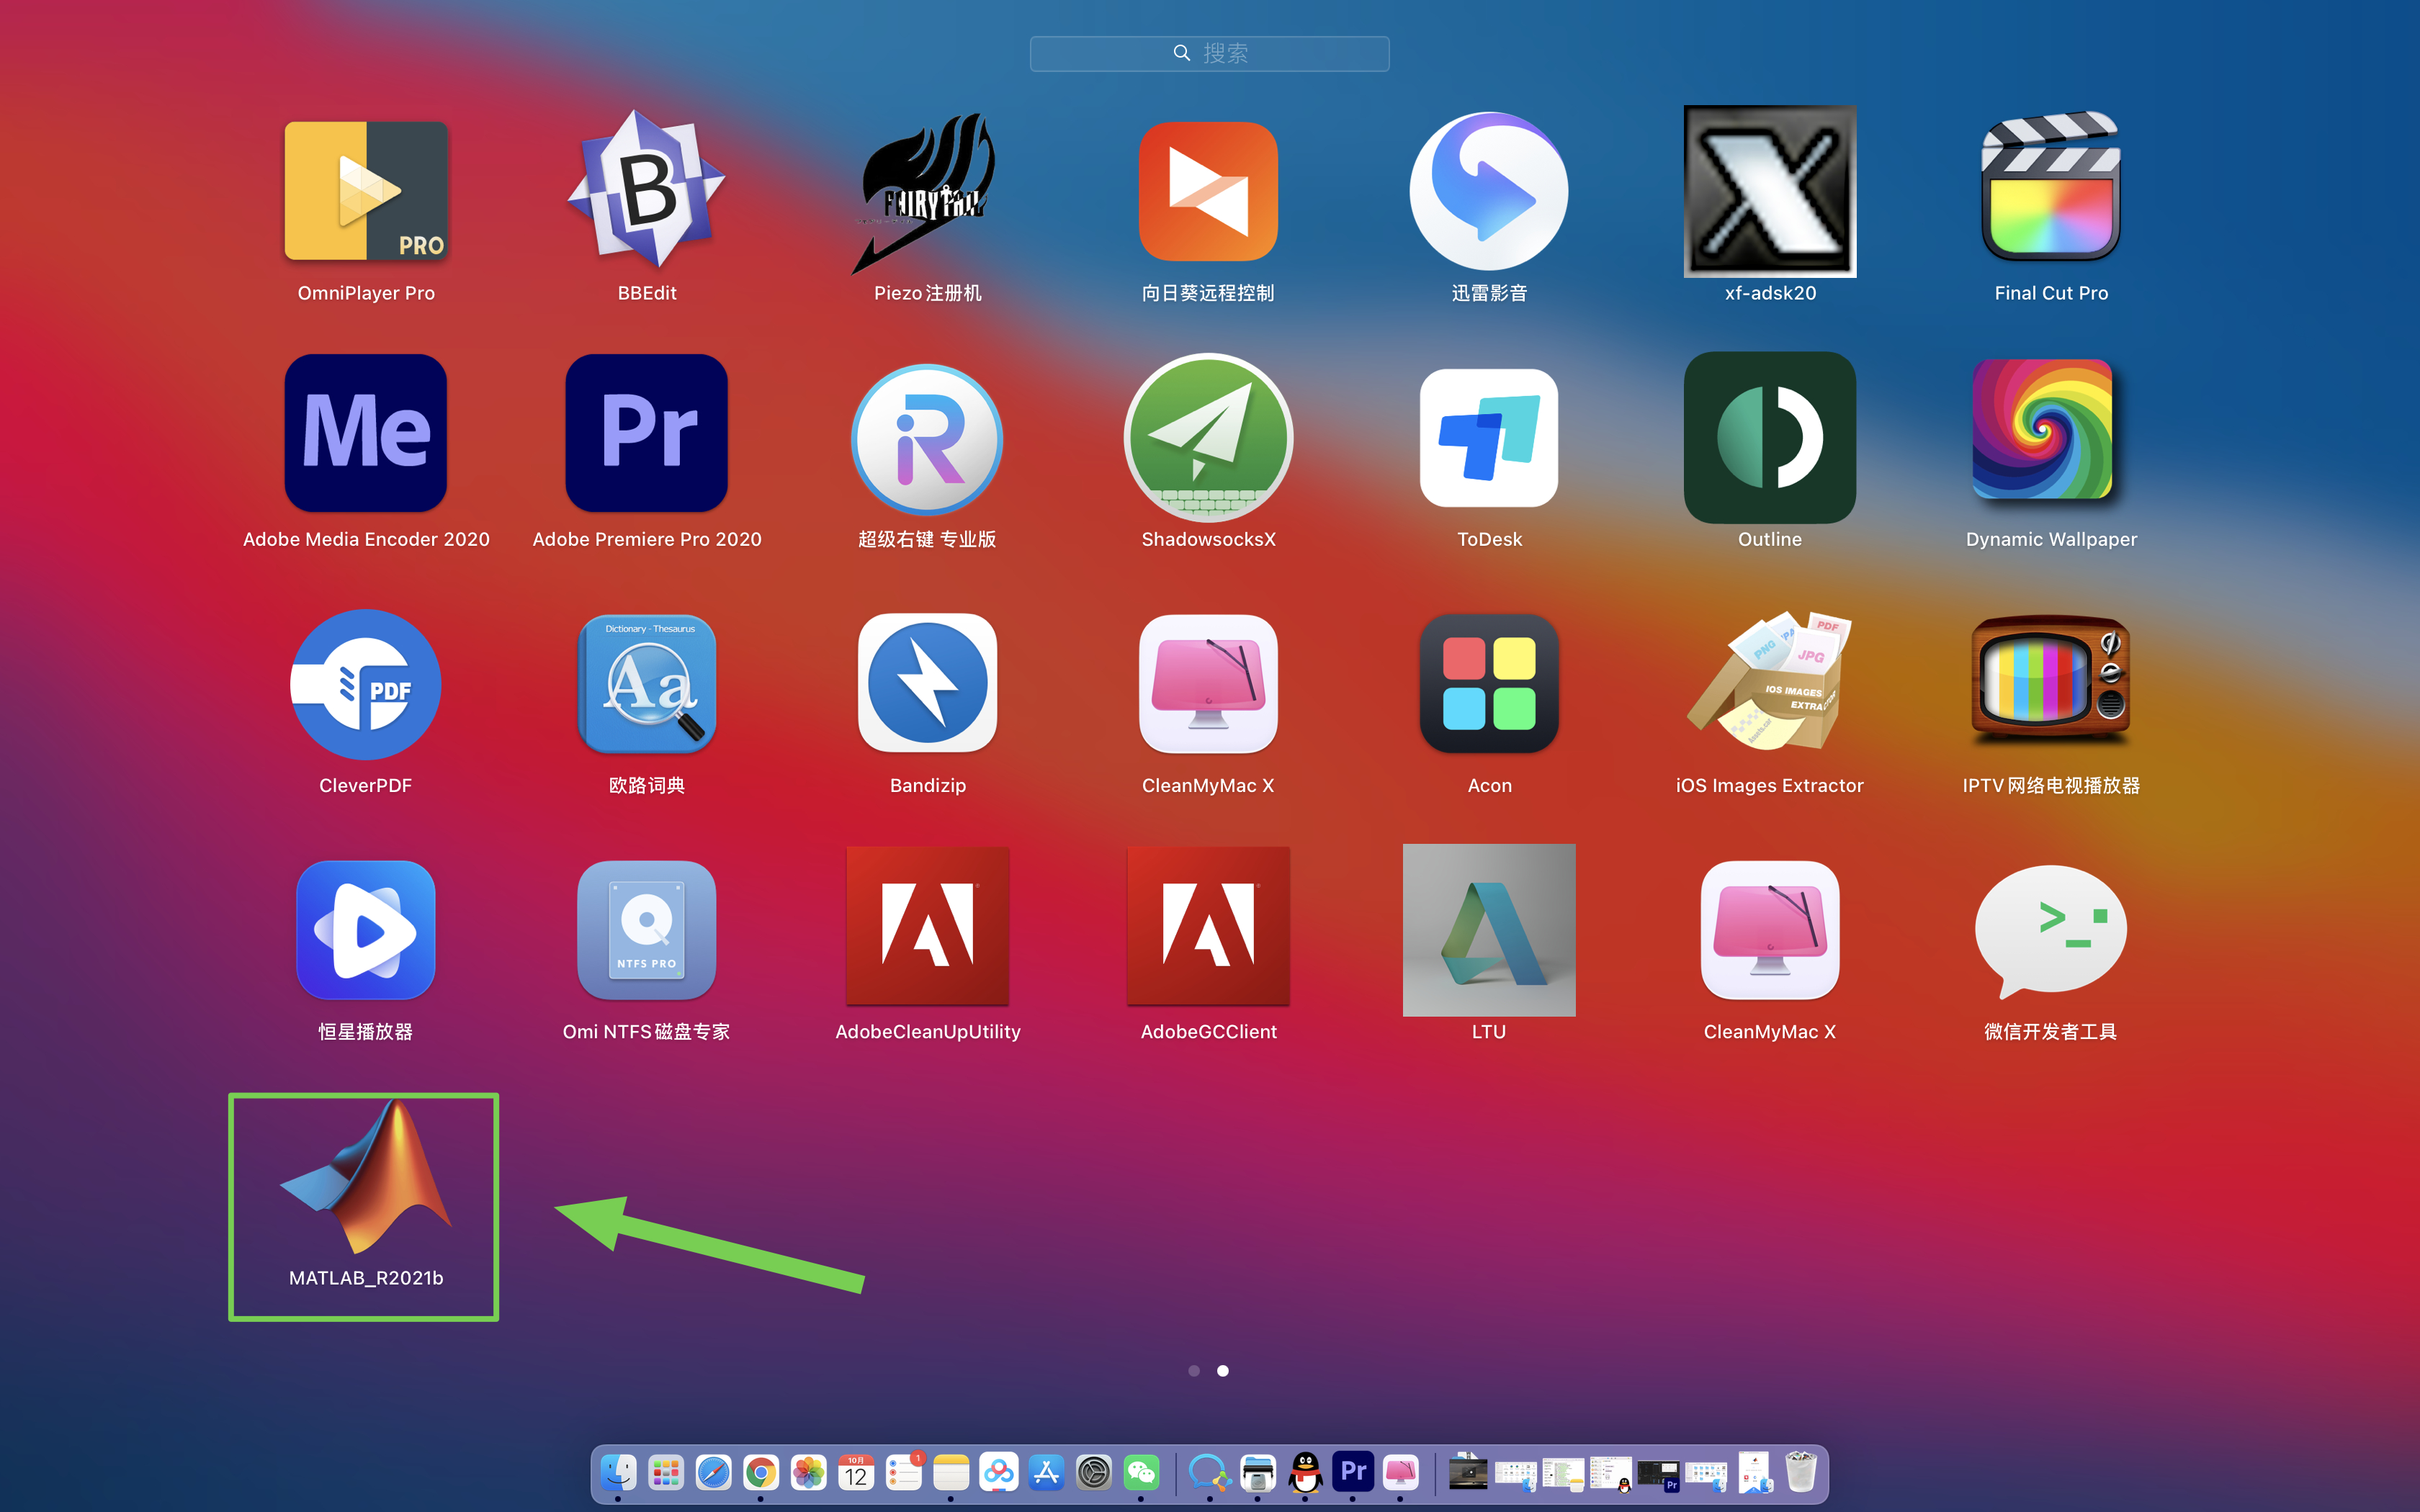Open the CleverPDF app
Viewport: 2420px width, 1512px height.
(365, 683)
